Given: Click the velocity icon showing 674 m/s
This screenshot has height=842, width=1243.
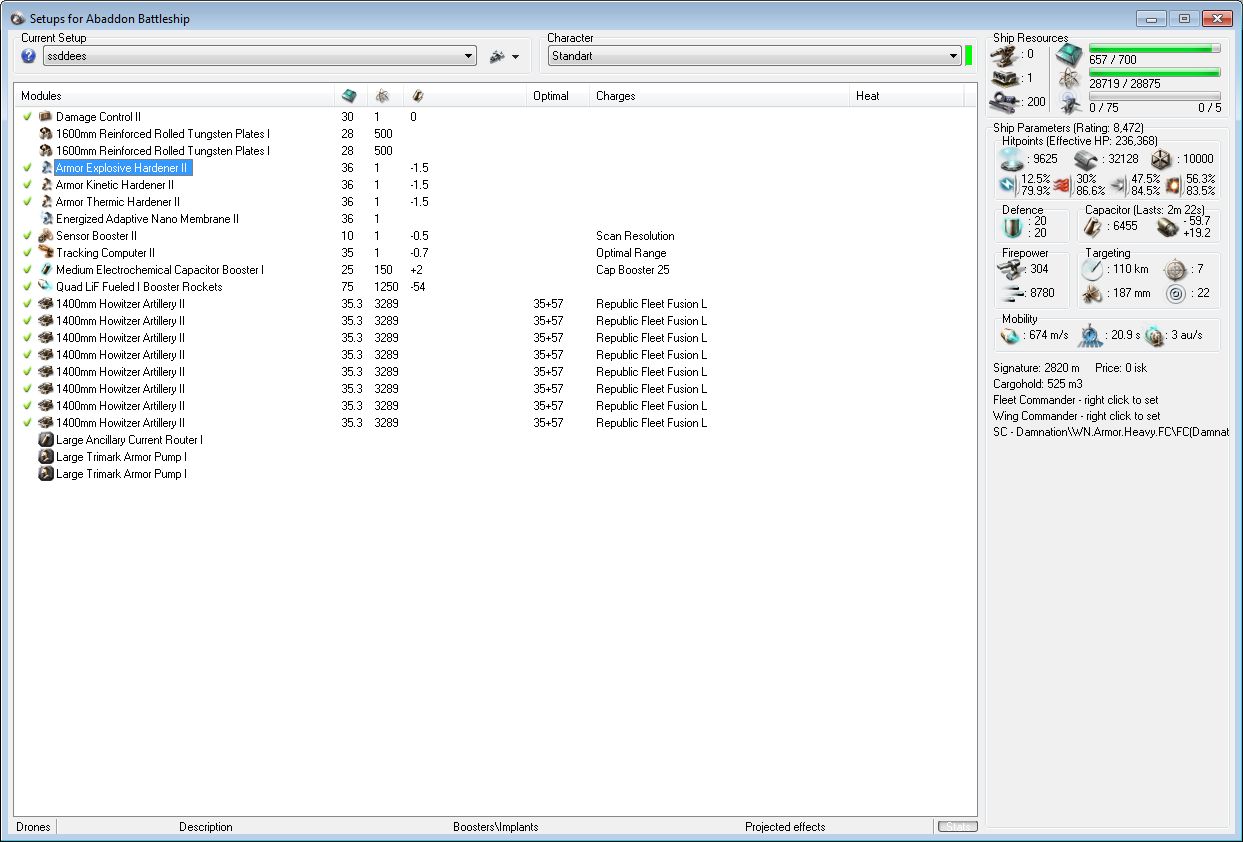Looking at the screenshot, I should point(1013,335).
